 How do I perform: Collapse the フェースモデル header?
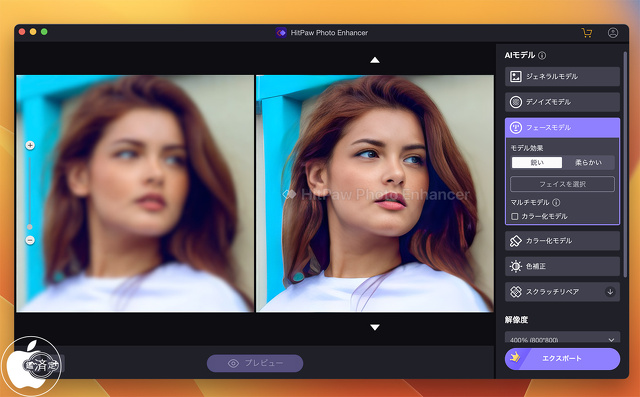(x=562, y=127)
